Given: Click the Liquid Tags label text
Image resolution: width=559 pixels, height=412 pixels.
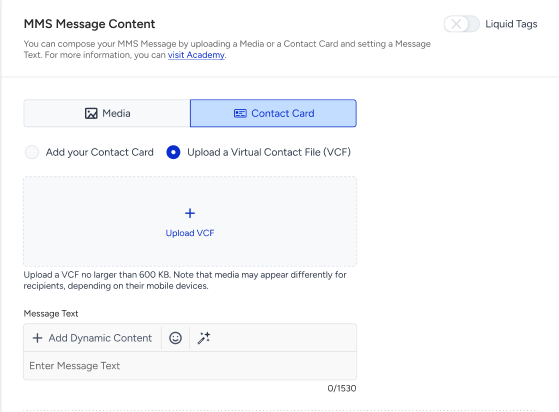Looking at the screenshot, I should [511, 24].
